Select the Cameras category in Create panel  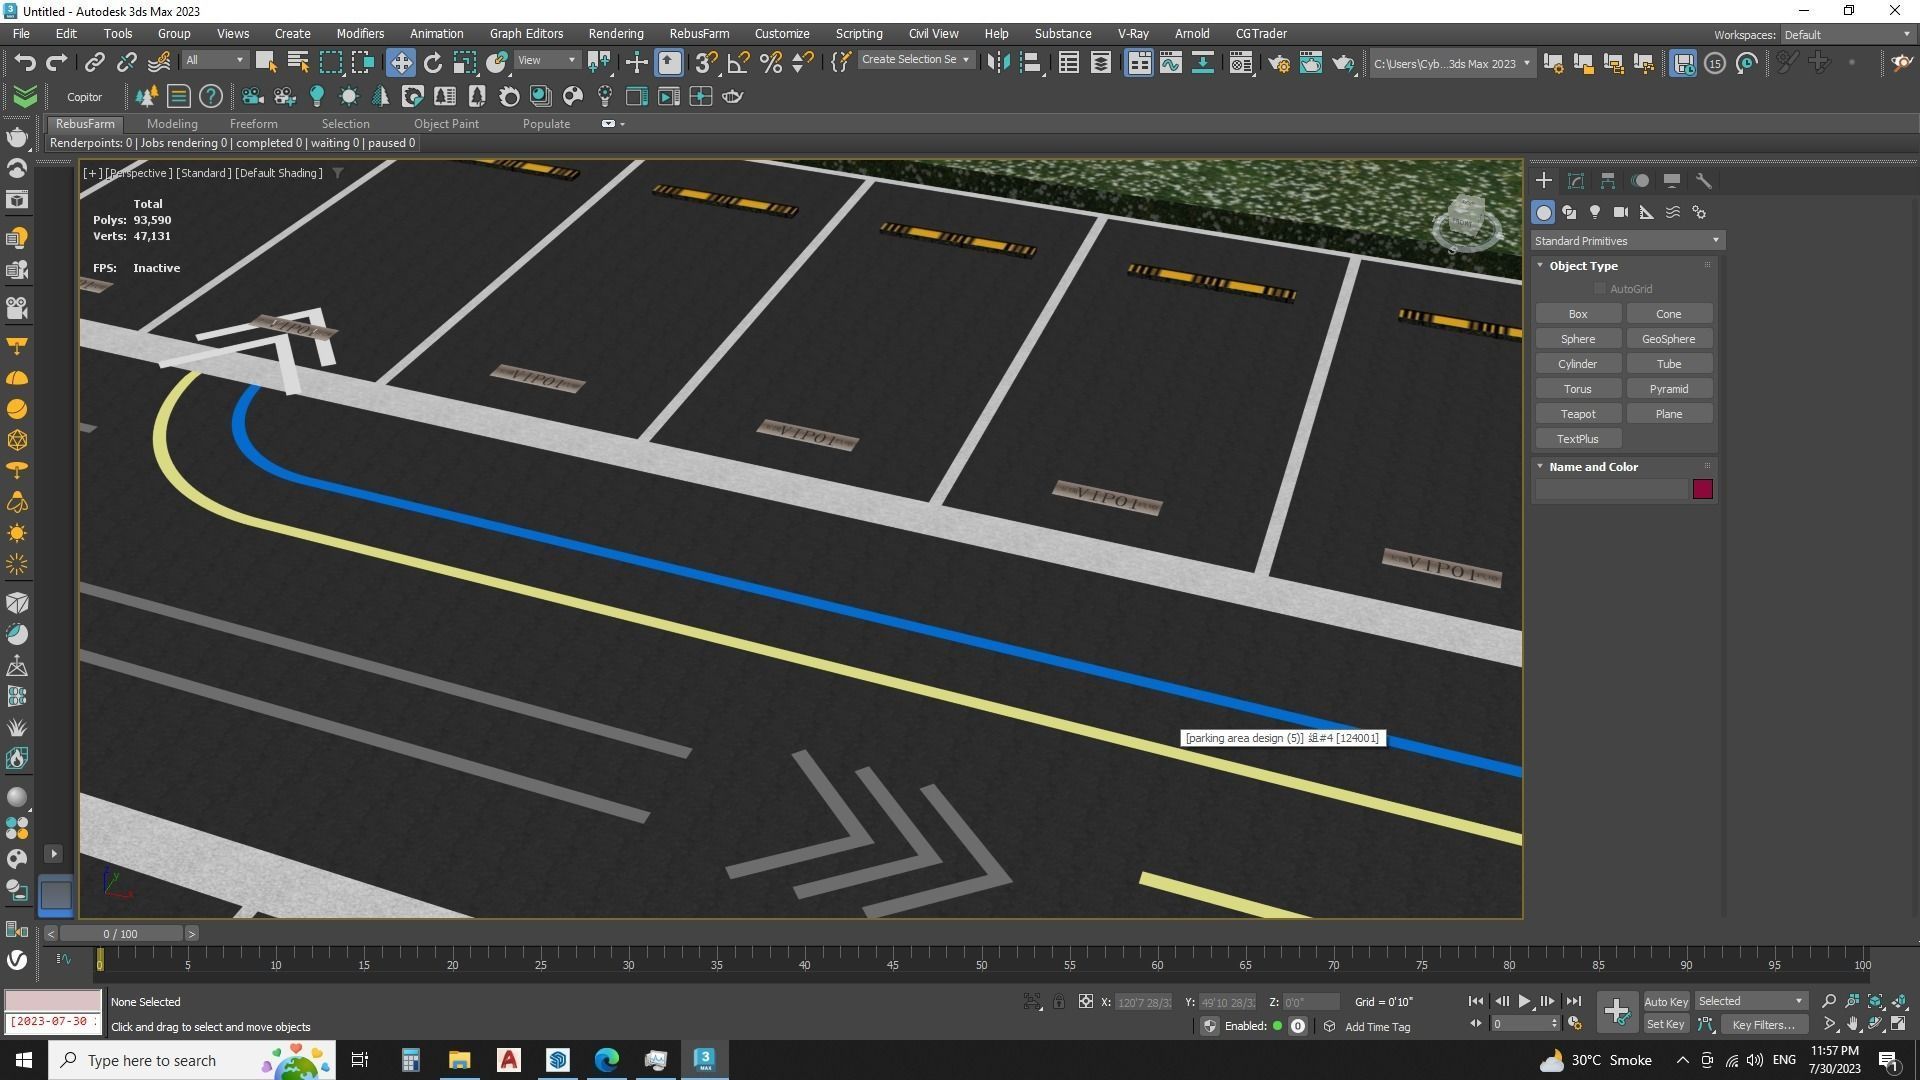[1621, 212]
